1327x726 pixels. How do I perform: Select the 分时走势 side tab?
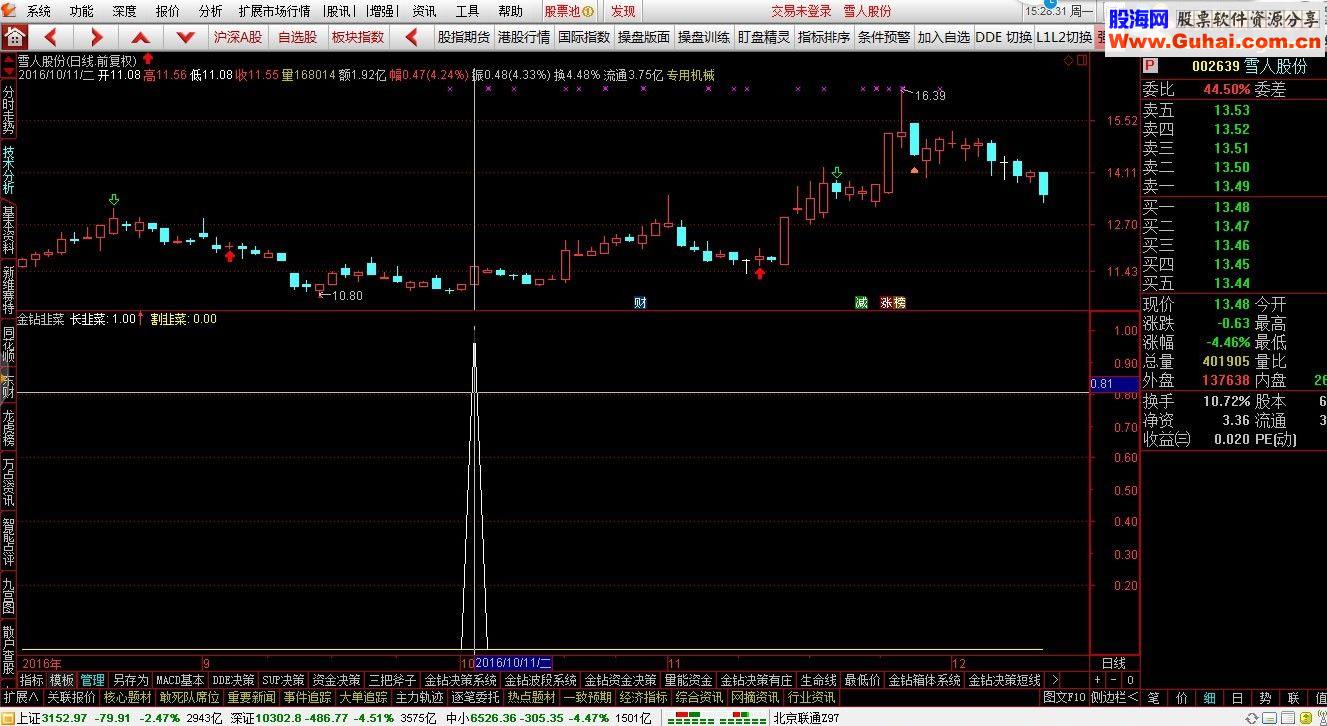tap(8, 108)
